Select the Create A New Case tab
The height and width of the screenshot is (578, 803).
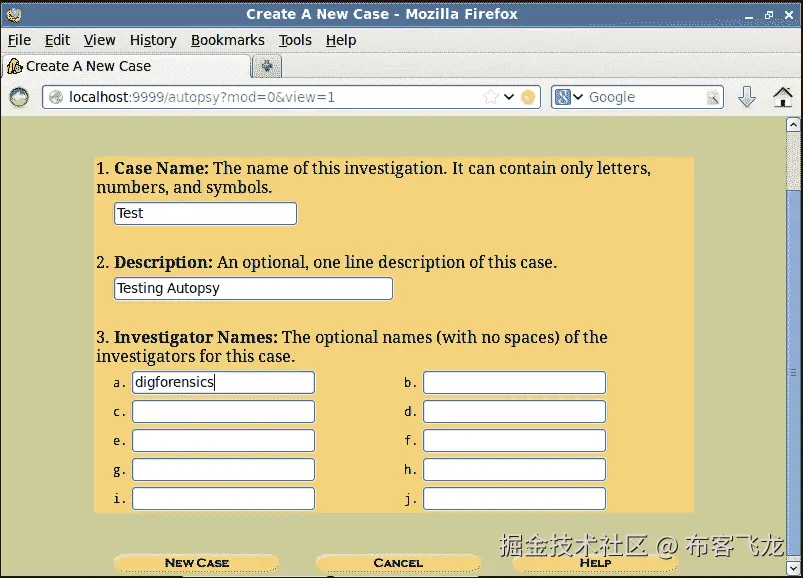pos(126,67)
